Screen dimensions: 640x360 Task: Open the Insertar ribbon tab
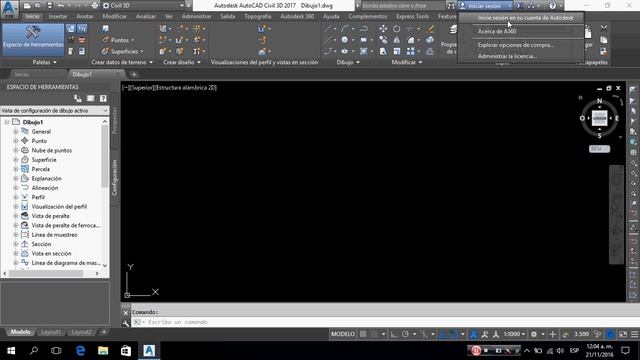coord(58,16)
